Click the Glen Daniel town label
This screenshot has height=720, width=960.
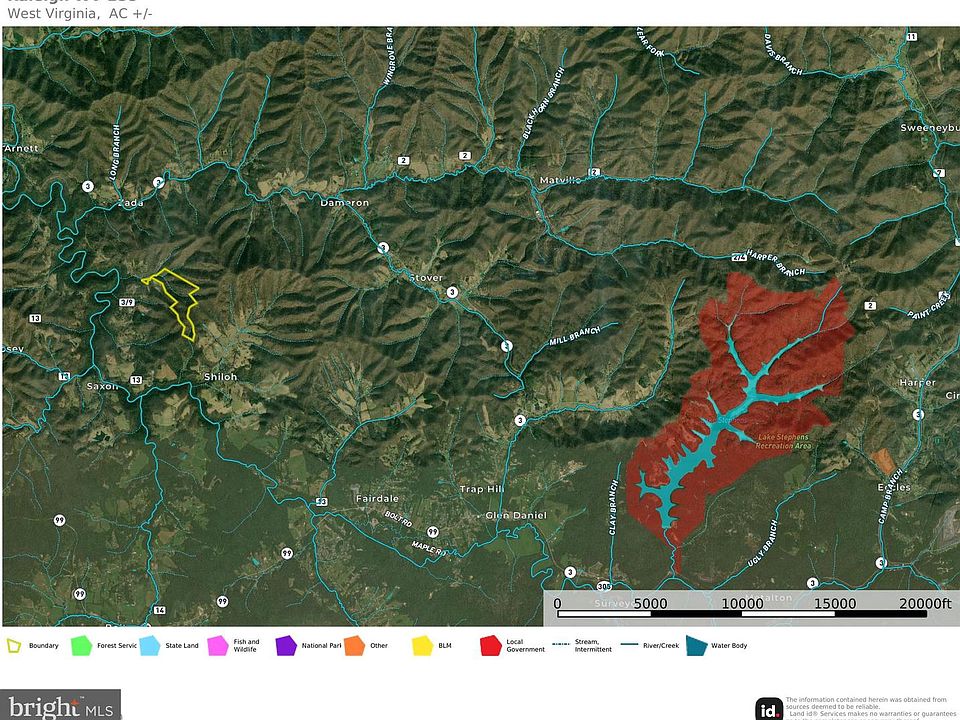click(x=516, y=516)
